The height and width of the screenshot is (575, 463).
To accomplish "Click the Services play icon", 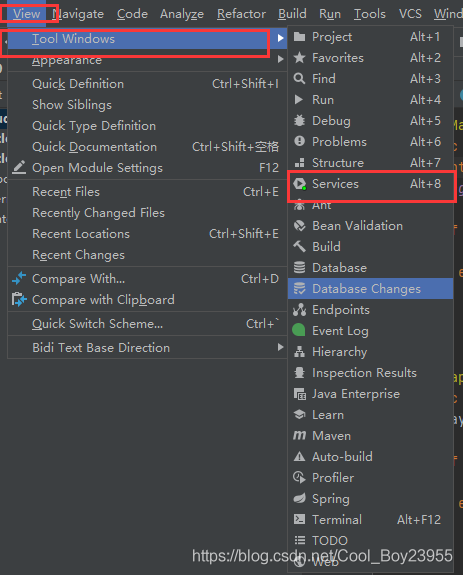I will point(300,184).
